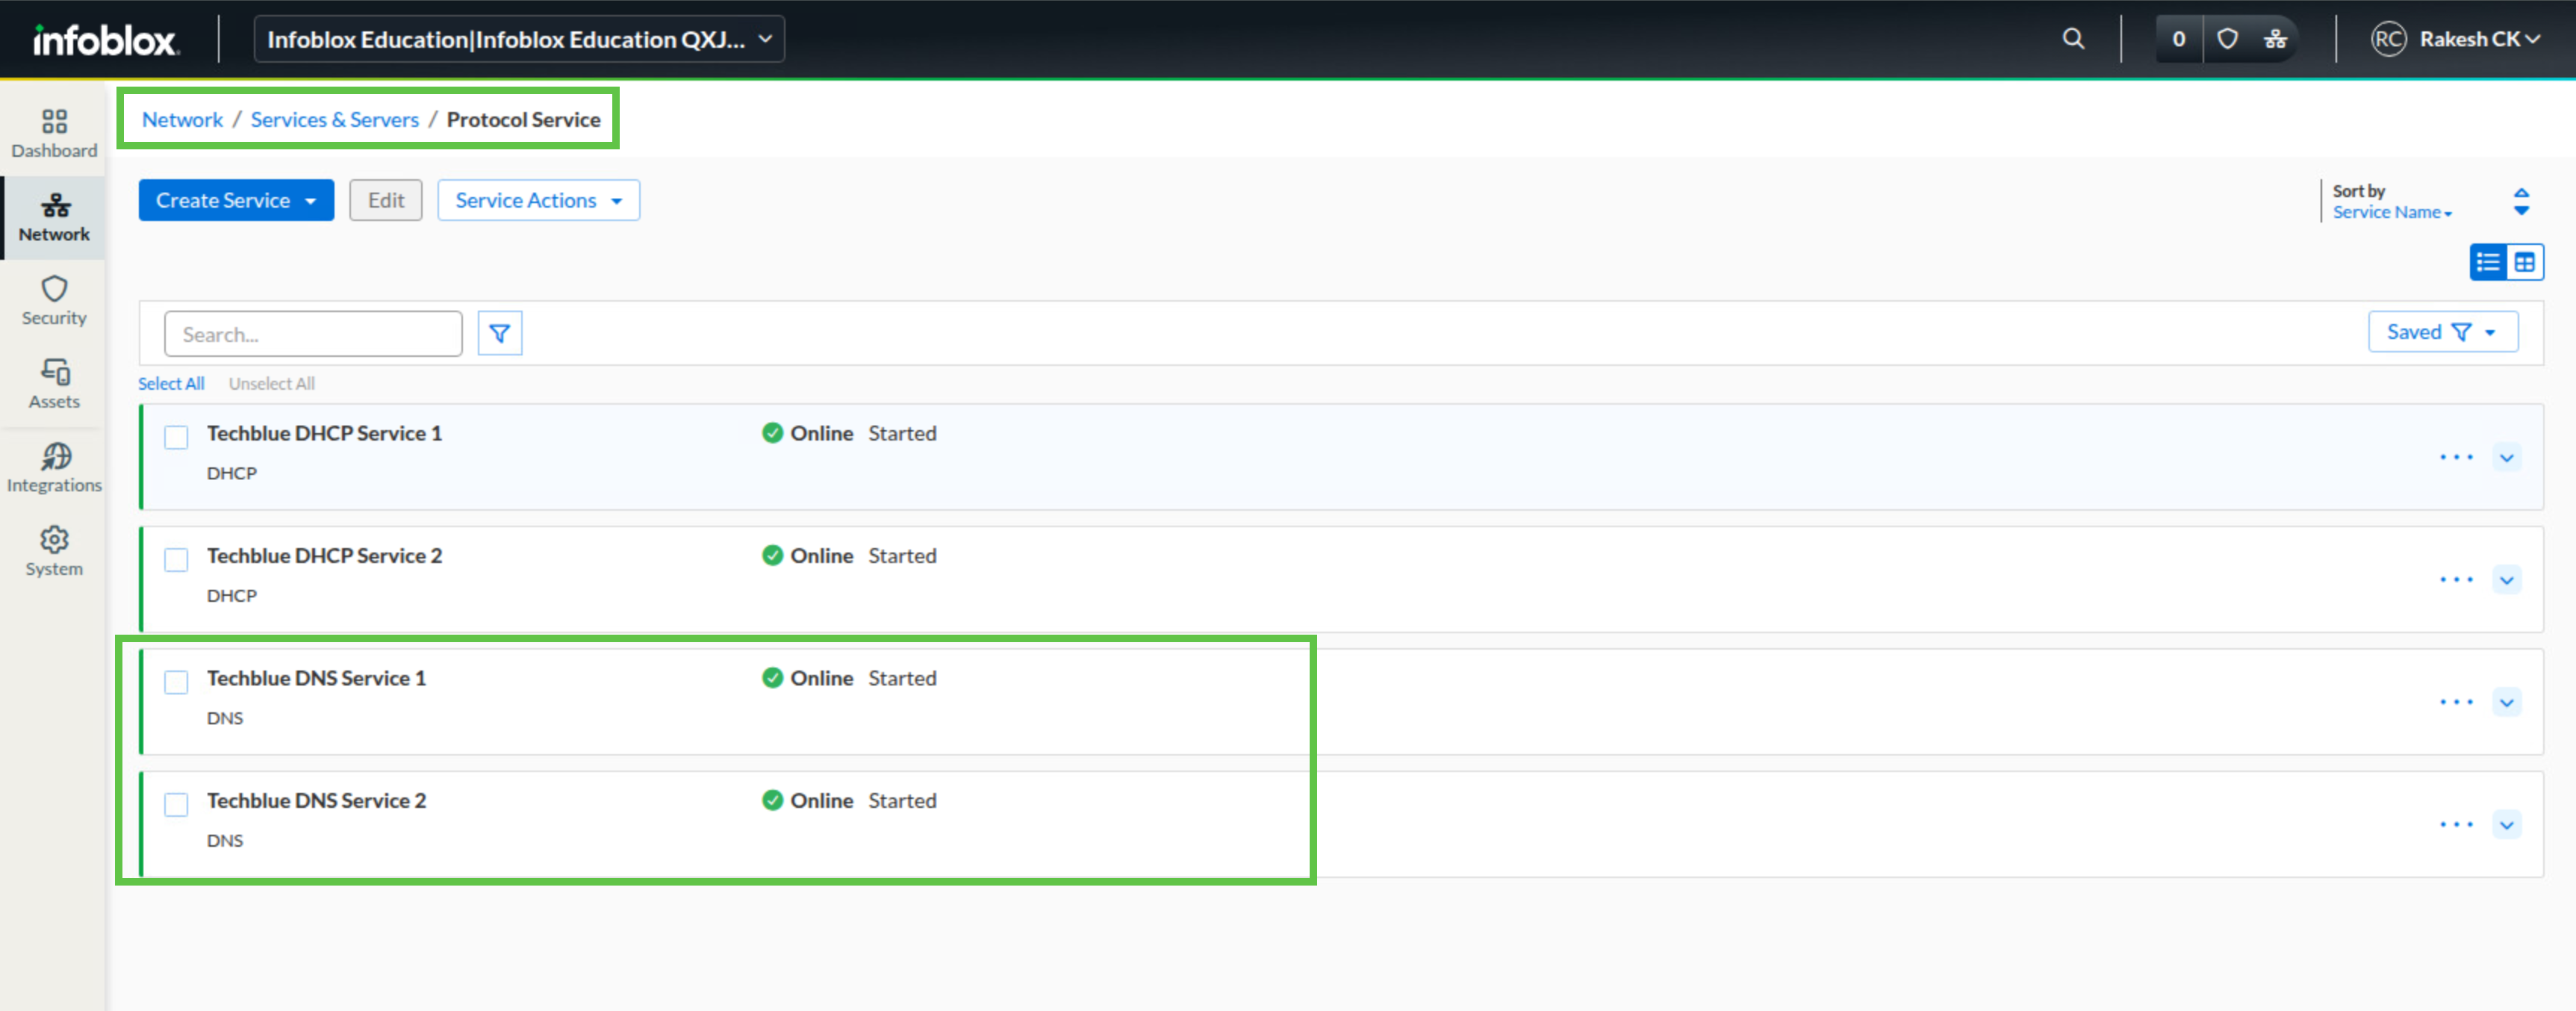Change Sort by Service Name option

click(2392, 212)
